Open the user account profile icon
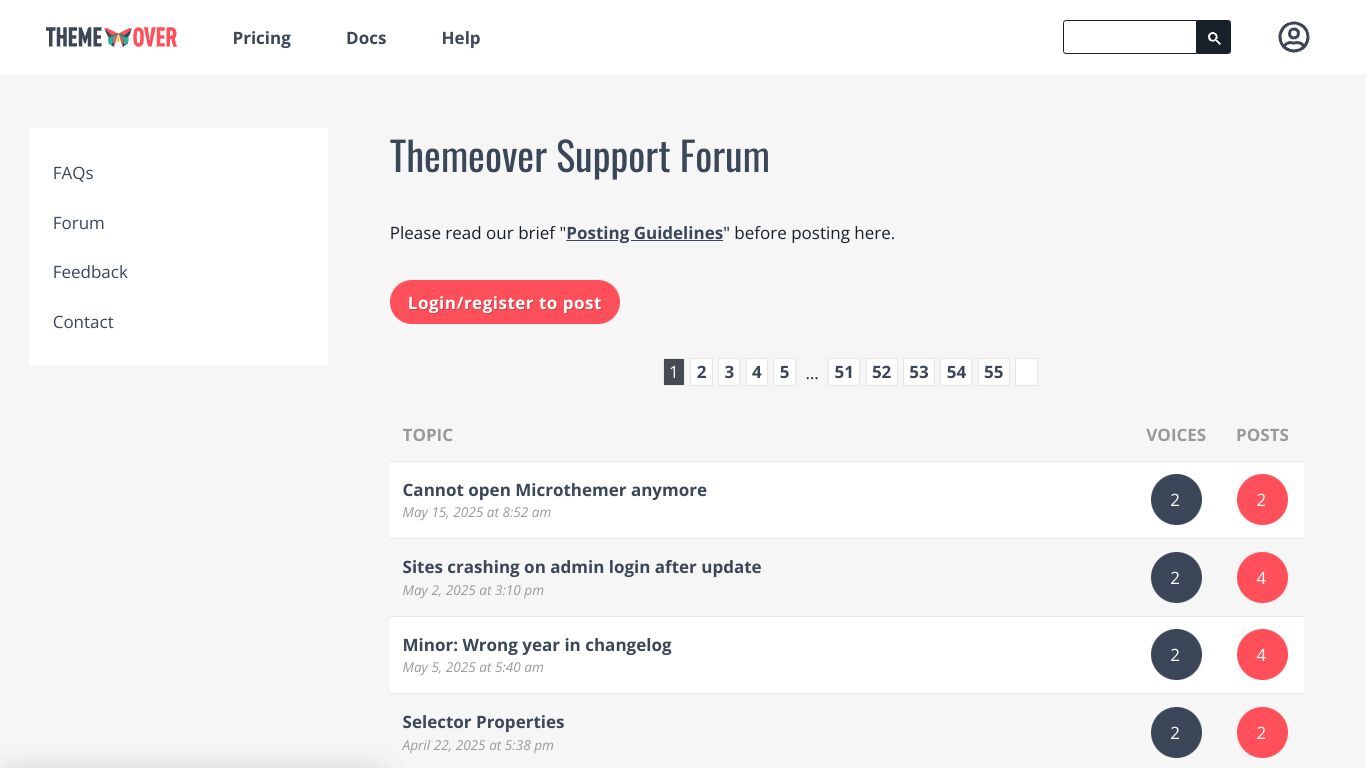1366x768 pixels. point(1293,37)
